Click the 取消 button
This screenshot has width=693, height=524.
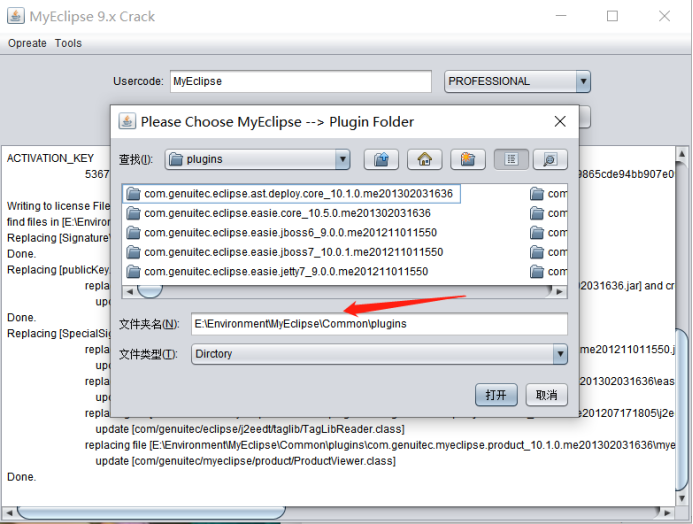click(x=546, y=395)
